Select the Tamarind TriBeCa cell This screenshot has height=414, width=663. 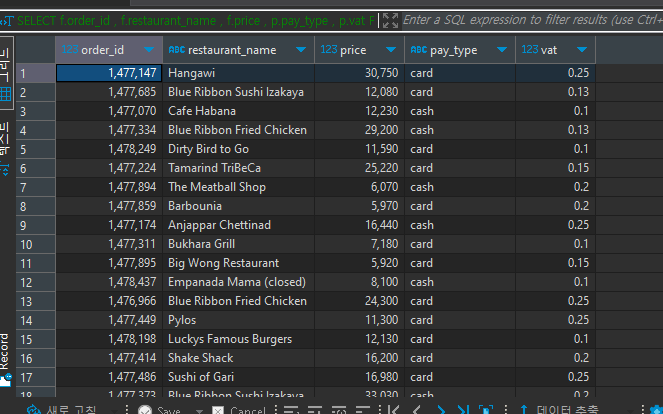pos(238,168)
